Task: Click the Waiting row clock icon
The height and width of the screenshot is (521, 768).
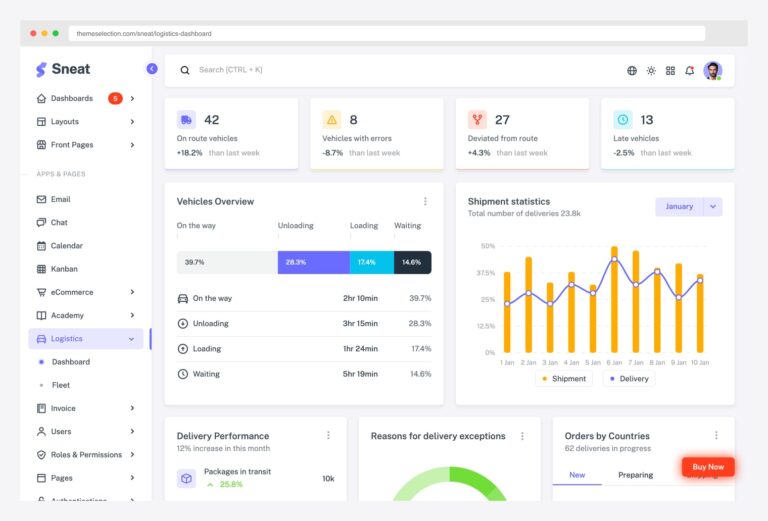Action: coord(183,374)
